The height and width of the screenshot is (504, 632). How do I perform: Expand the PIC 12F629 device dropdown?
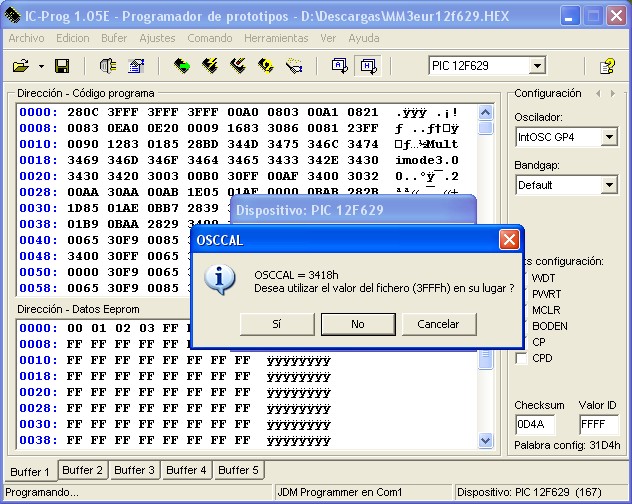[537, 66]
